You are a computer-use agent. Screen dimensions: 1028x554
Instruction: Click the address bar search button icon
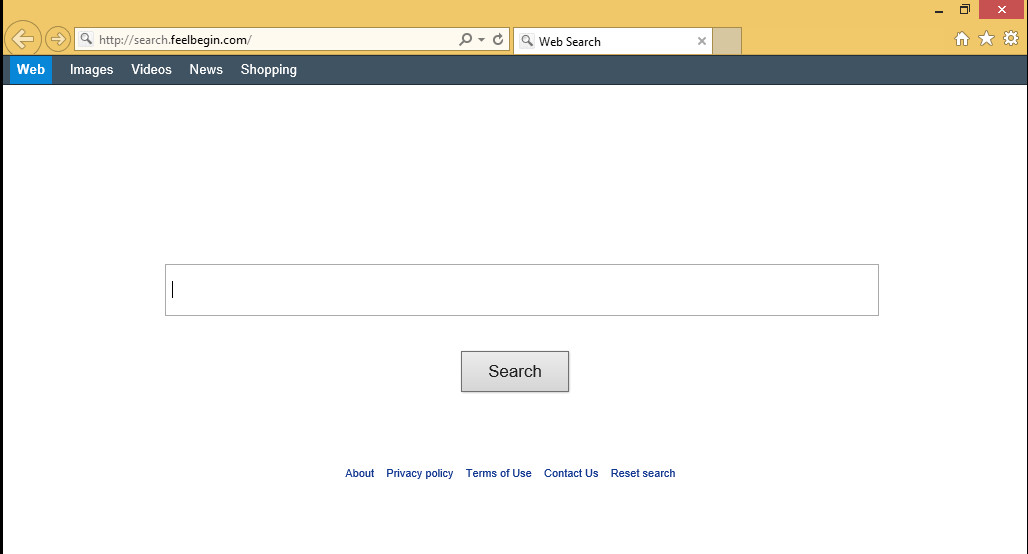[465, 39]
